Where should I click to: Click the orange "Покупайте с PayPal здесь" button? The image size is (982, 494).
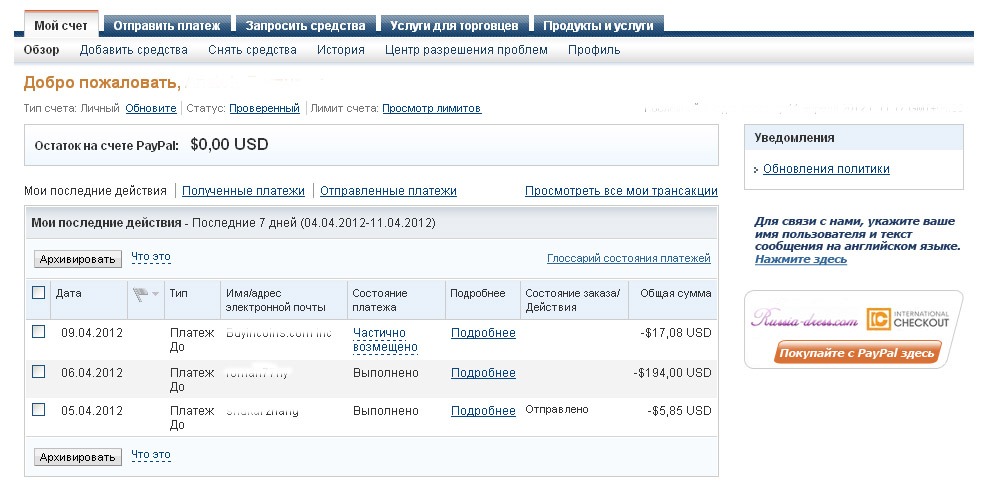(x=857, y=353)
